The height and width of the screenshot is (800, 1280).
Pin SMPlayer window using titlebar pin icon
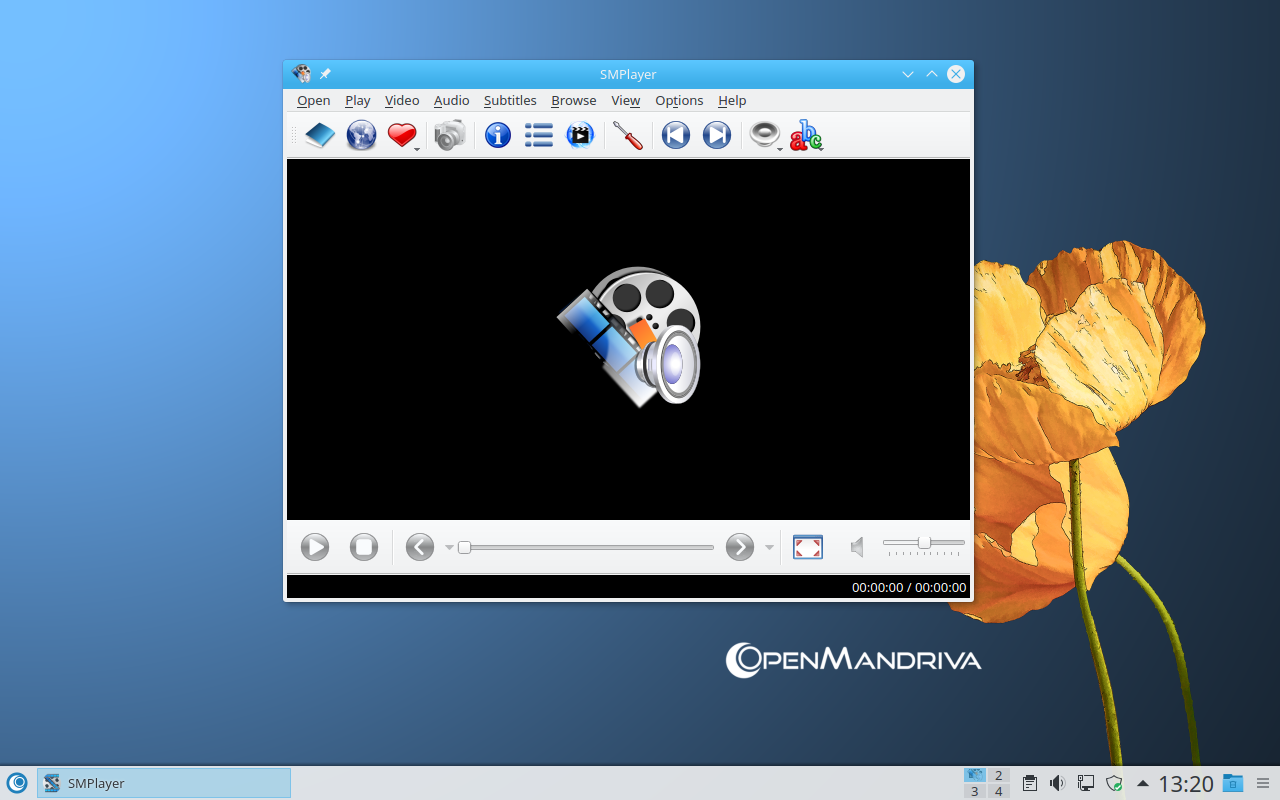[x=325, y=74]
